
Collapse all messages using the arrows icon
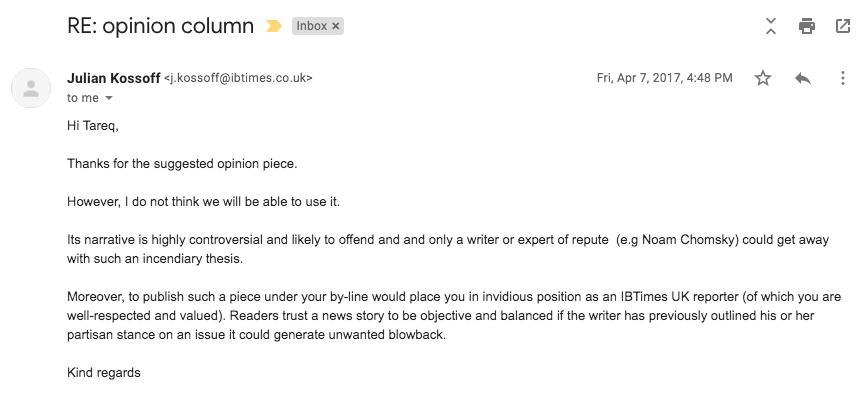[771, 26]
